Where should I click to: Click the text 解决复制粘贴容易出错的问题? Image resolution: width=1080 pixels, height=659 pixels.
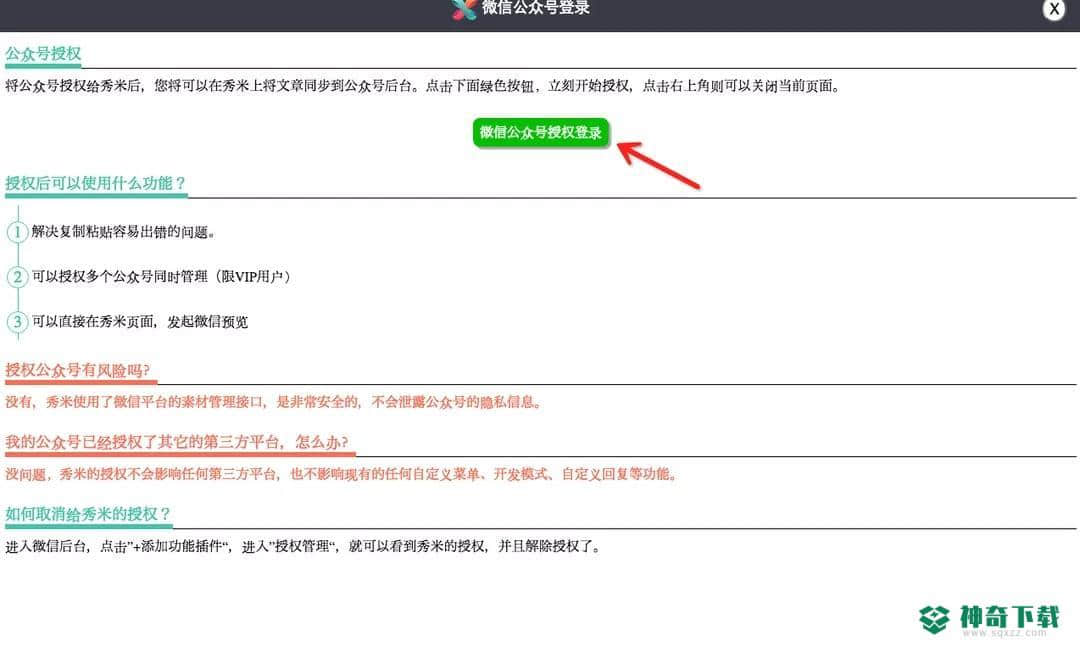123,232
